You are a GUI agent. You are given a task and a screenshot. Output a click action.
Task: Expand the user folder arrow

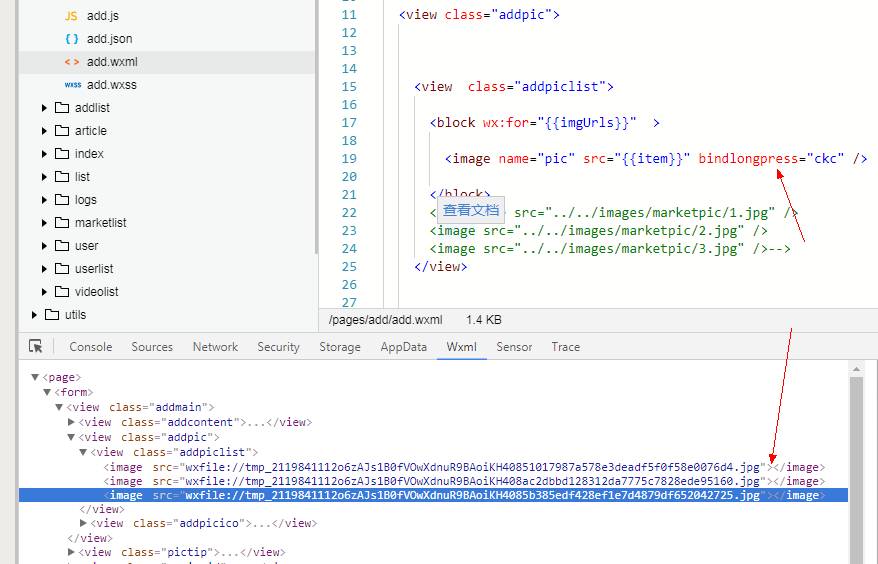pyautogui.click(x=44, y=245)
